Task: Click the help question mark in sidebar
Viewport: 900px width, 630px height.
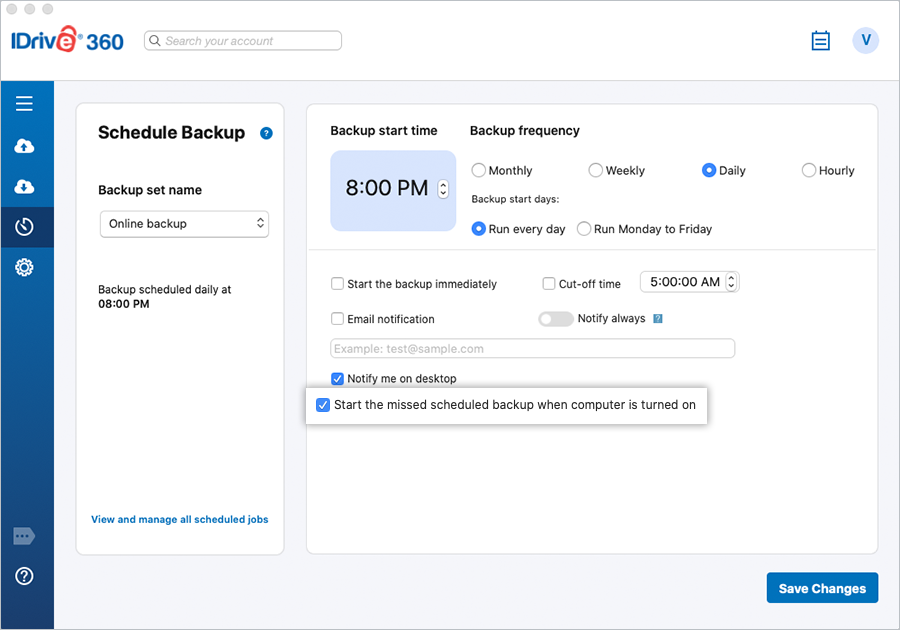Action: pos(24,576)
